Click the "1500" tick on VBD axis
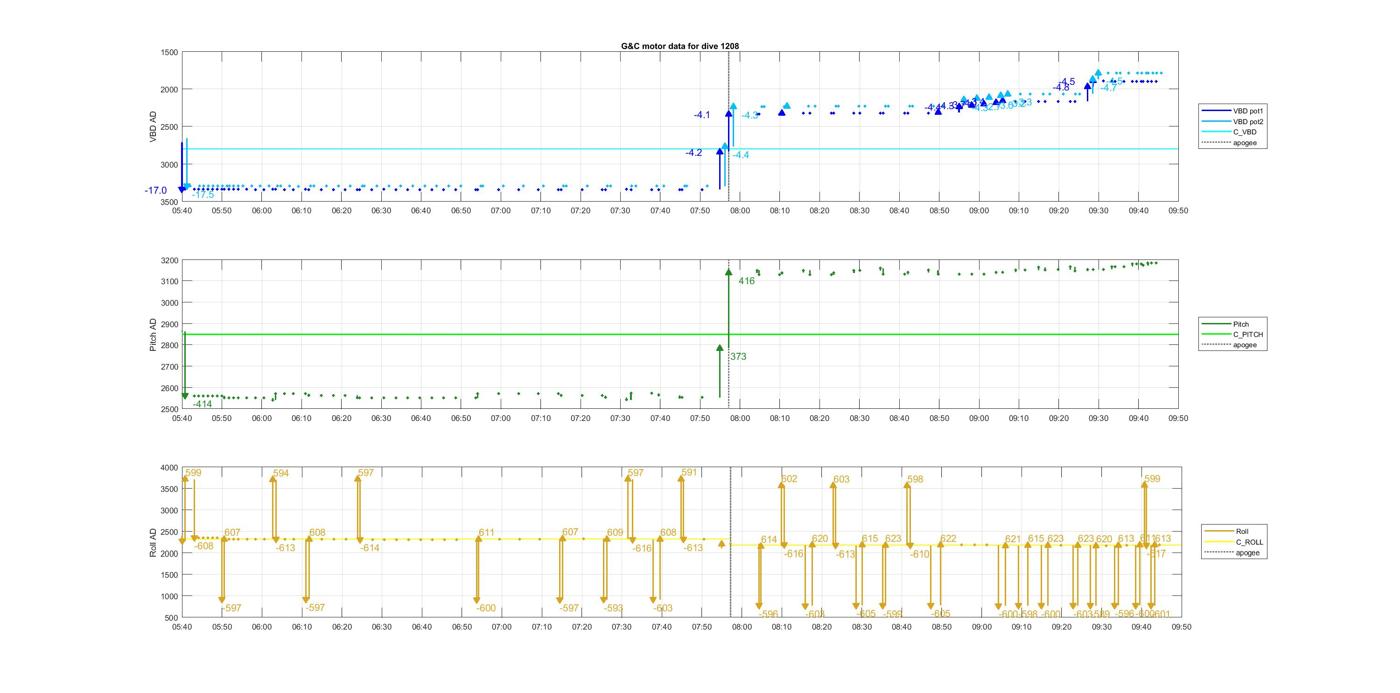This screenshot has height=693, width=1400. [x=169, y=52]
